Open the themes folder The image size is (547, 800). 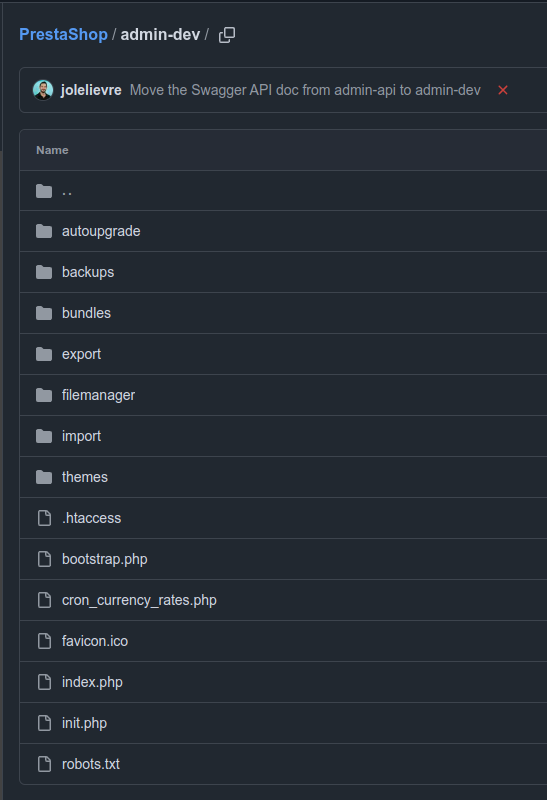tap(85, 477)
